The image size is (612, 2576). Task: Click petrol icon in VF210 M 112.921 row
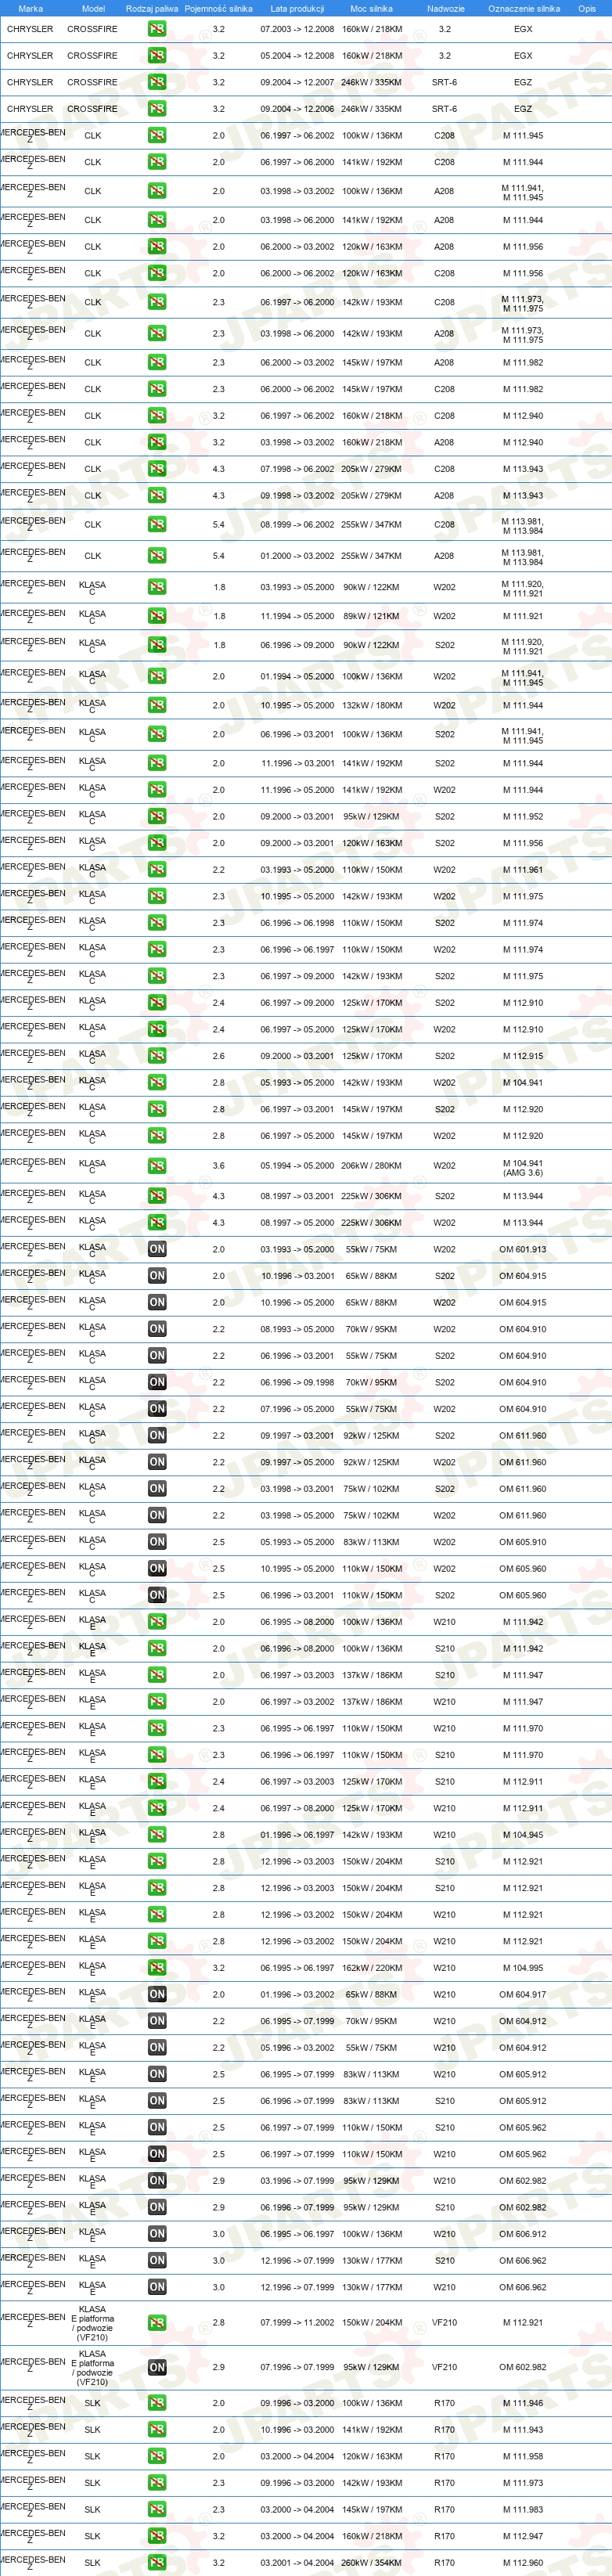[157, 2323]
